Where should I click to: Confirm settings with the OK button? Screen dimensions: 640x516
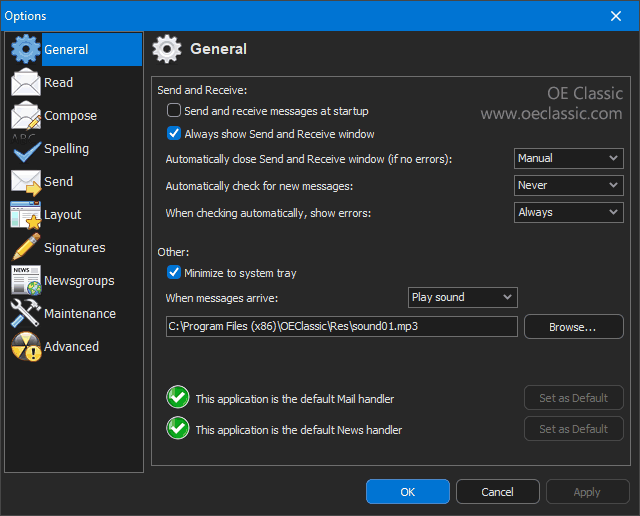pos(408,492)
